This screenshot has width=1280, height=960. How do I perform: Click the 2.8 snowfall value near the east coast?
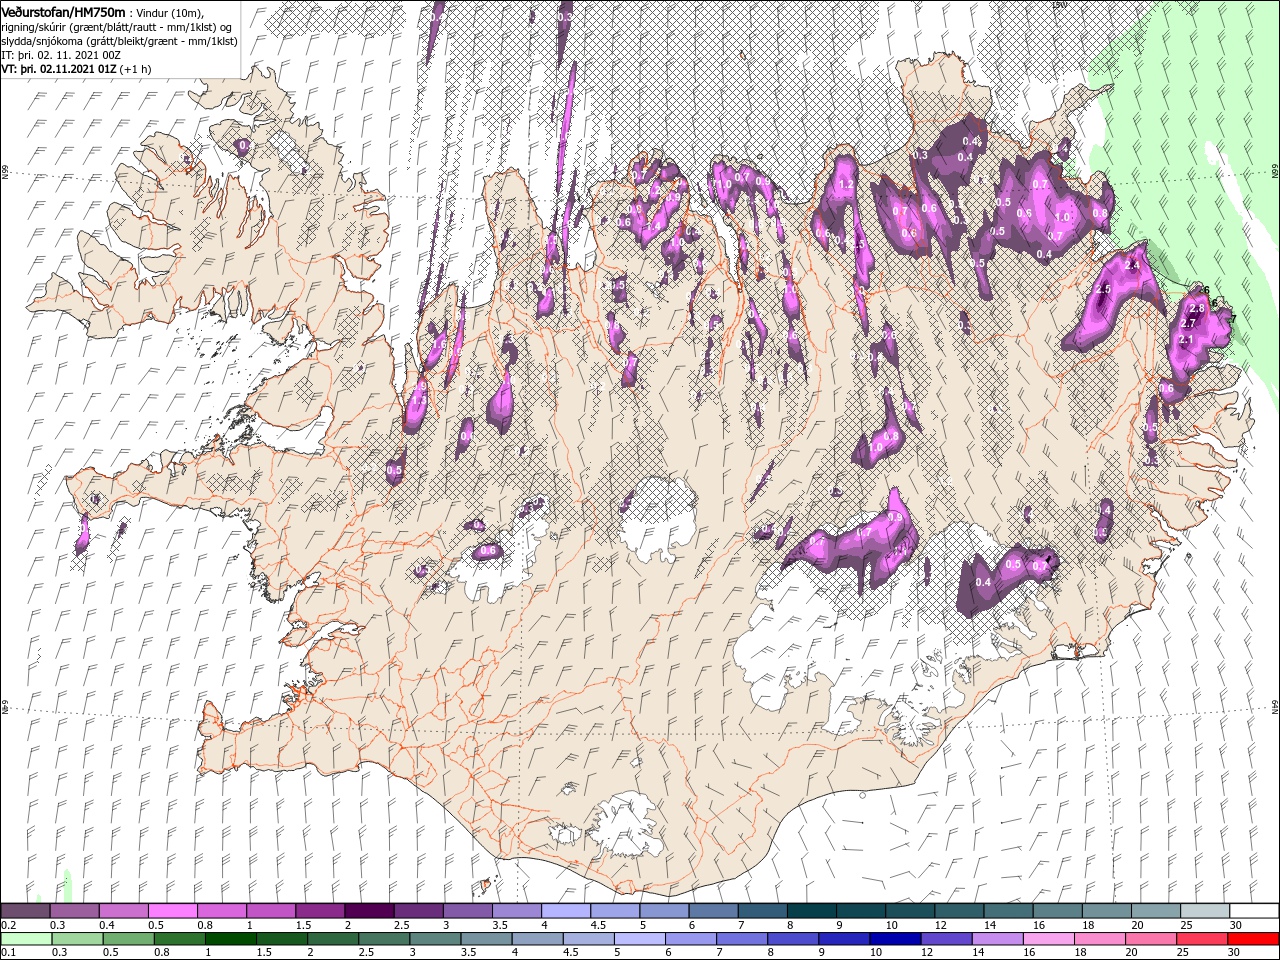tap(1197, 308)
